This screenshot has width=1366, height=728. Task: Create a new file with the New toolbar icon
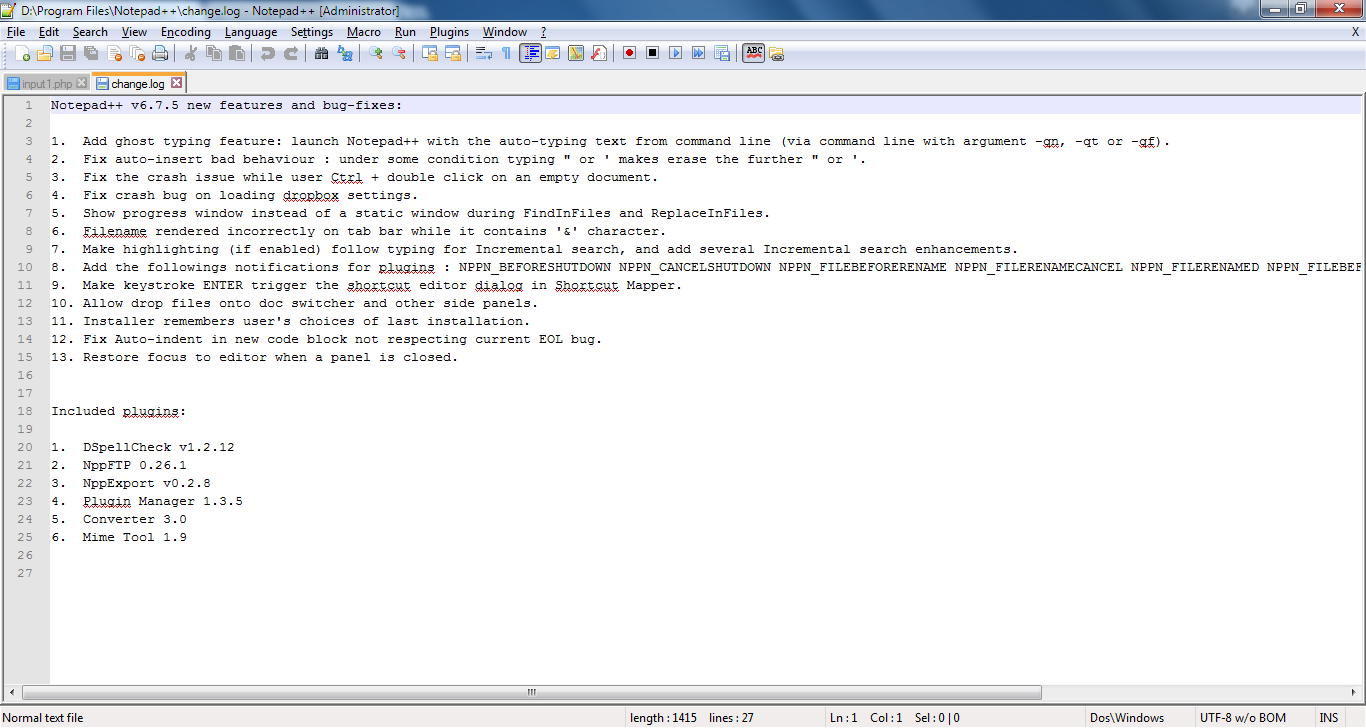pyautogui.click(x=22, y=53)
